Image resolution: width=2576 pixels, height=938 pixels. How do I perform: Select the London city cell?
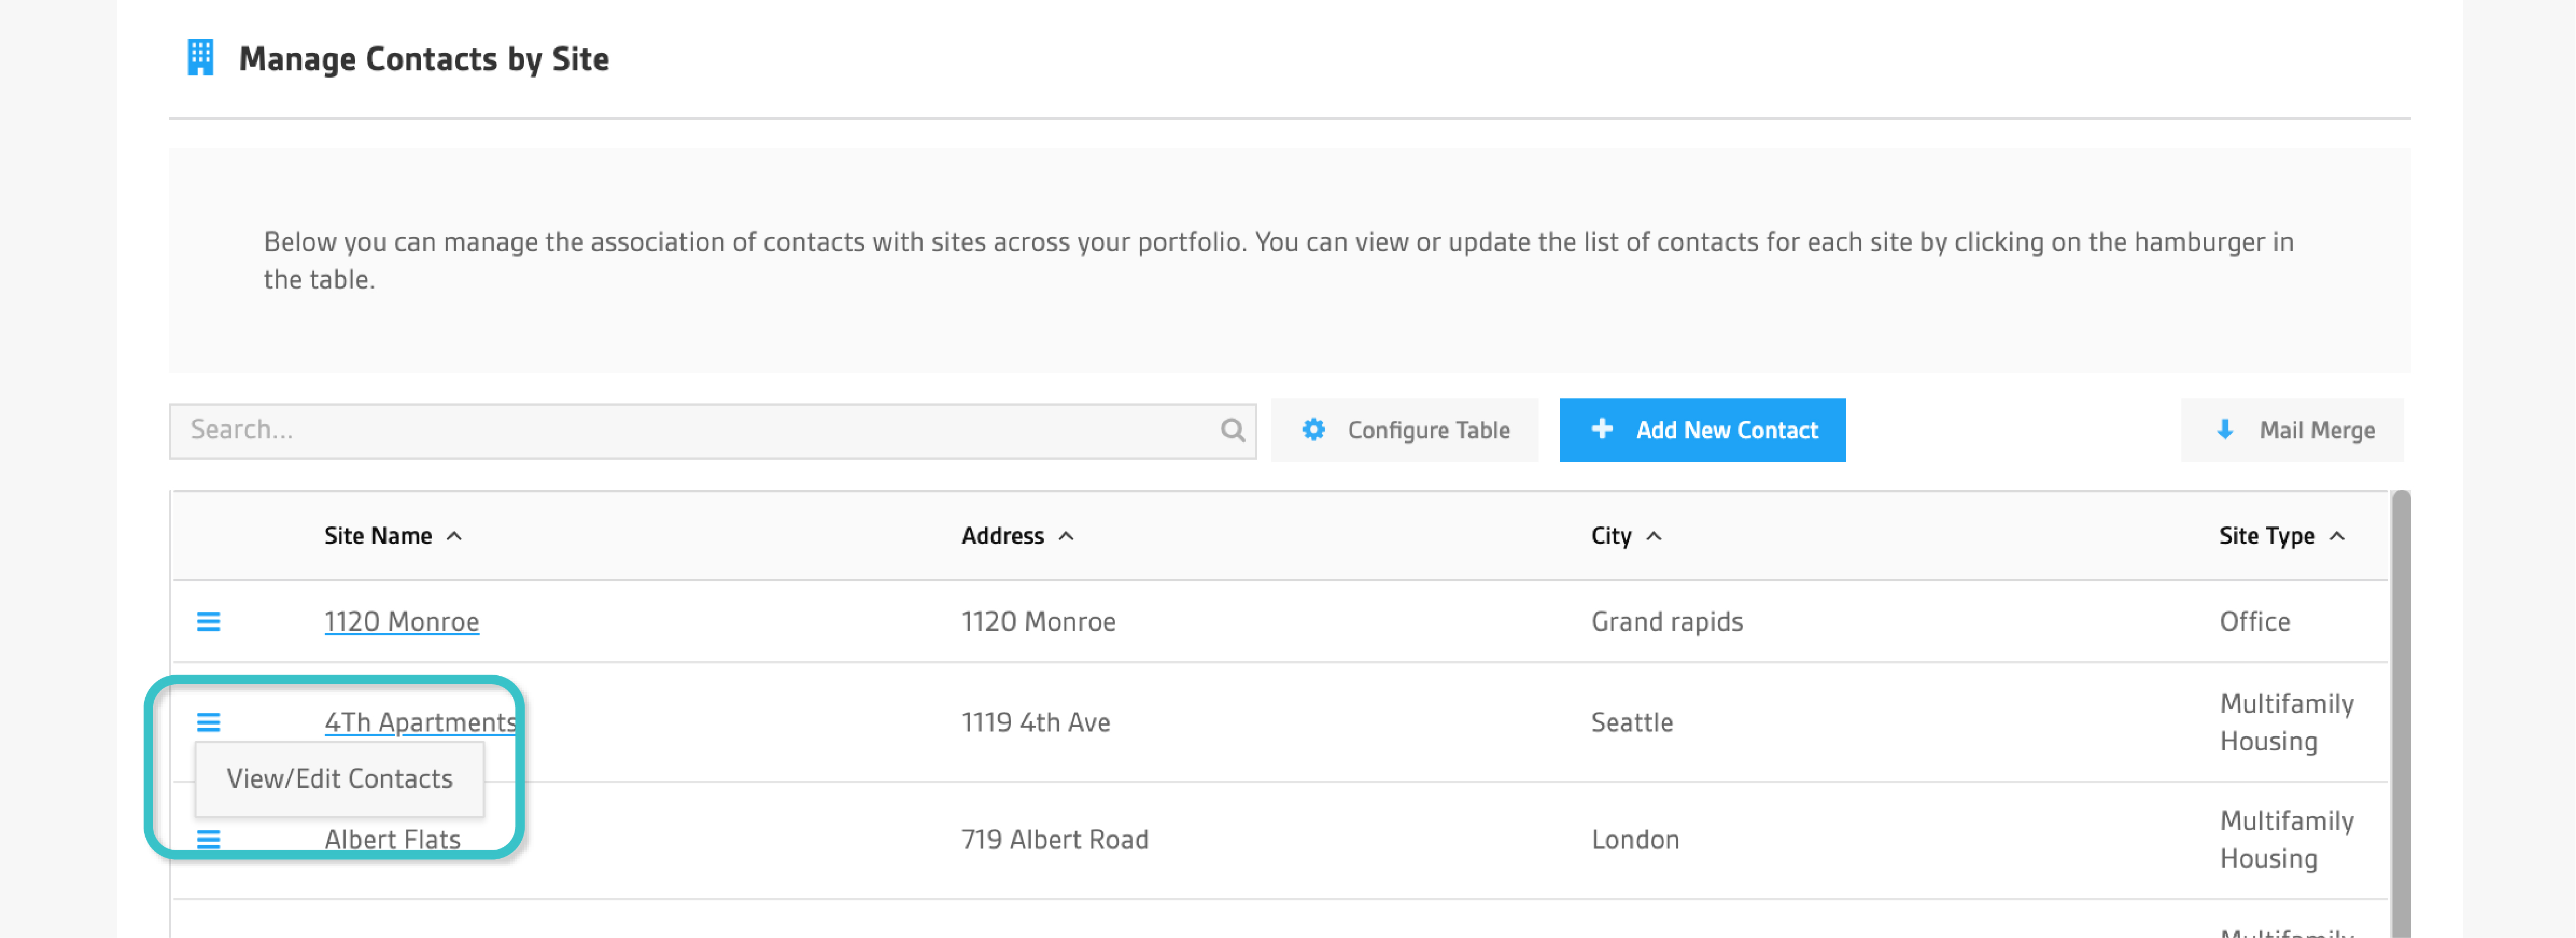1635,839
